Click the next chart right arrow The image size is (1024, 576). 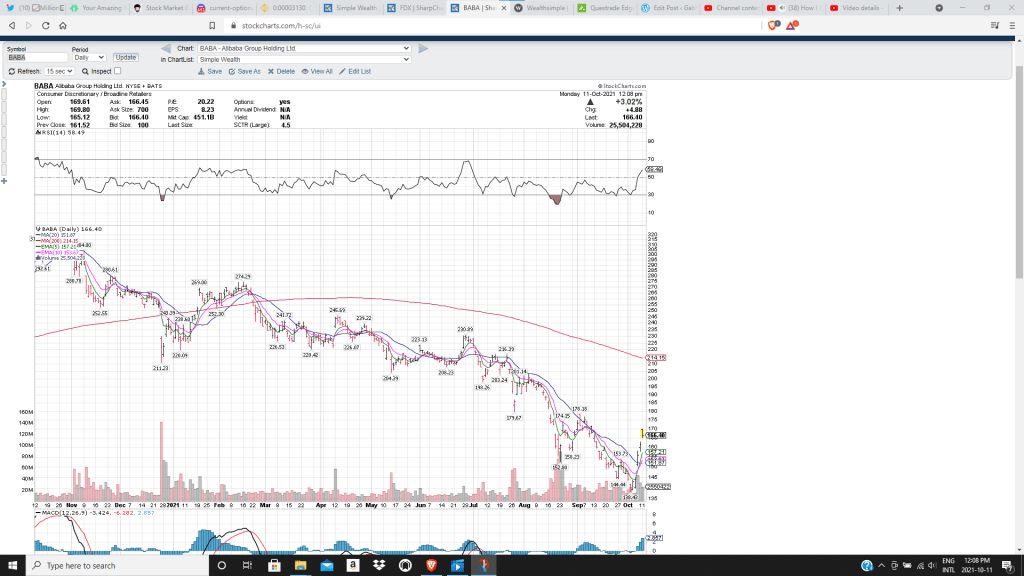click(423, 48)
